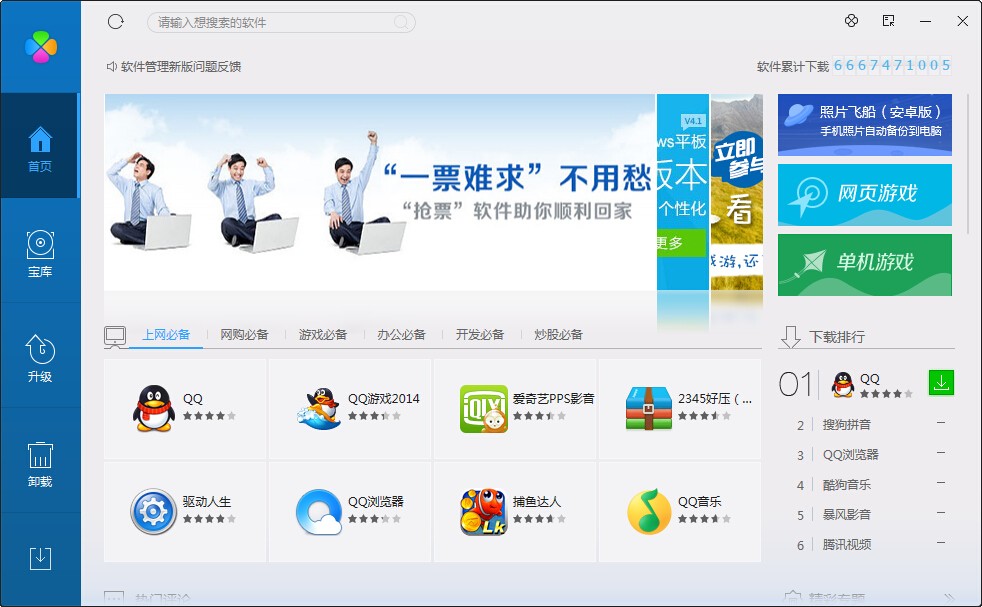This screenshot has width=982, height=607.
Task: Focus the software search input field
Action: click(281, 23)
